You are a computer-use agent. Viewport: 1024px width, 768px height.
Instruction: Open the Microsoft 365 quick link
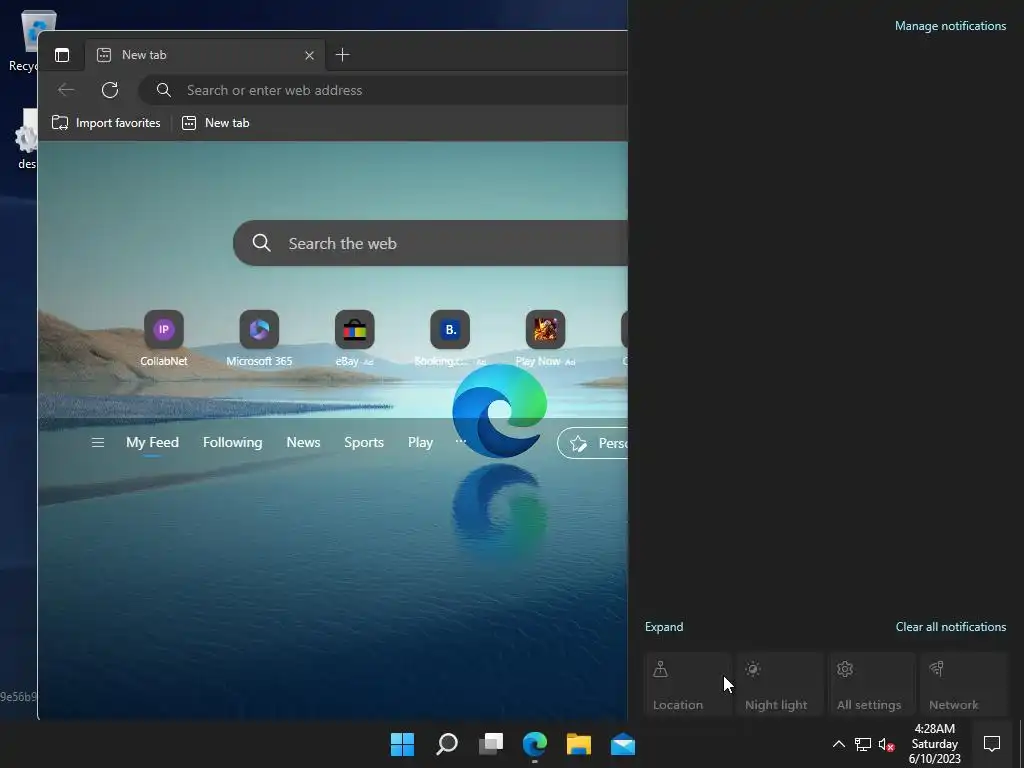pyautogui.click(x=259, y=338)
